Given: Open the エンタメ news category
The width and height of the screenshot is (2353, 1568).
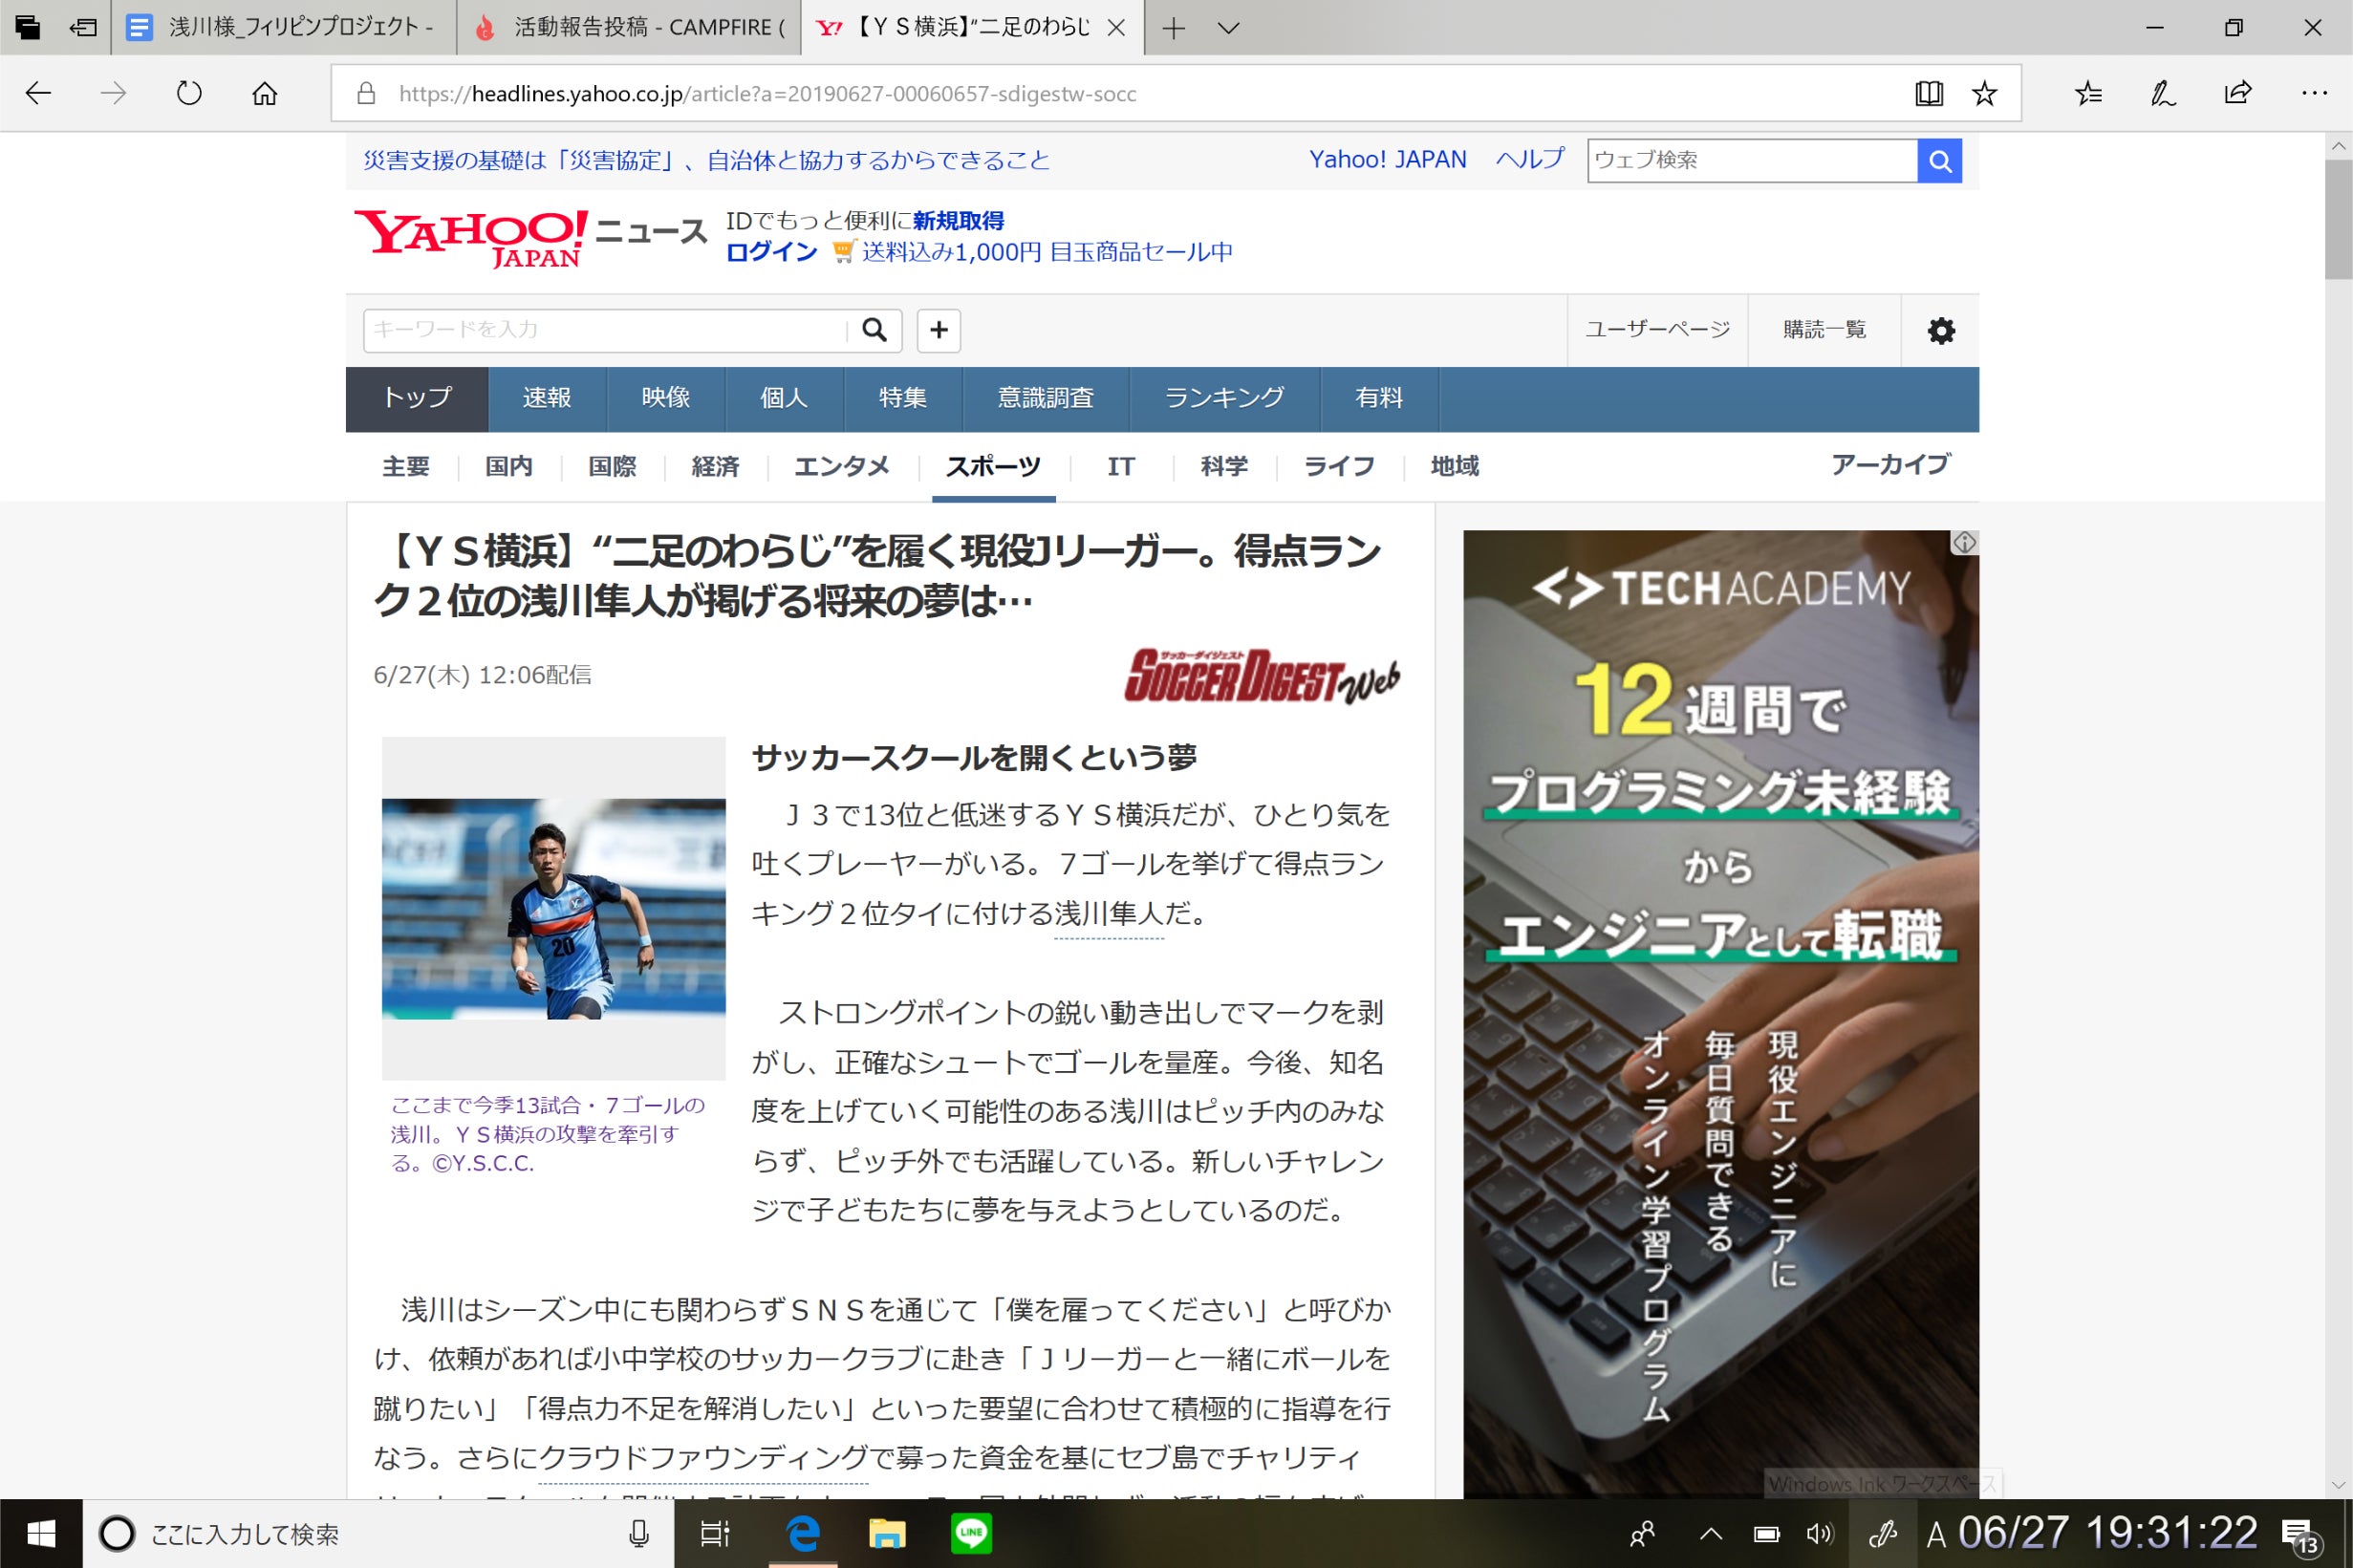Looking at the screenshot, I should pyautogui.click(x=841, y=466).
